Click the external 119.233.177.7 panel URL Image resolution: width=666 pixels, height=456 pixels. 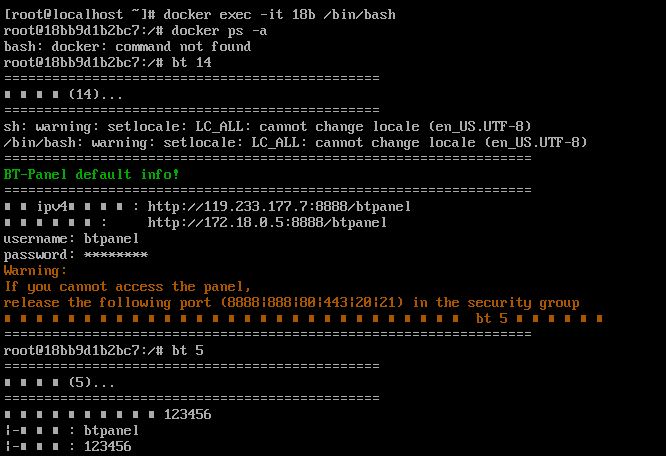(267, 207)
